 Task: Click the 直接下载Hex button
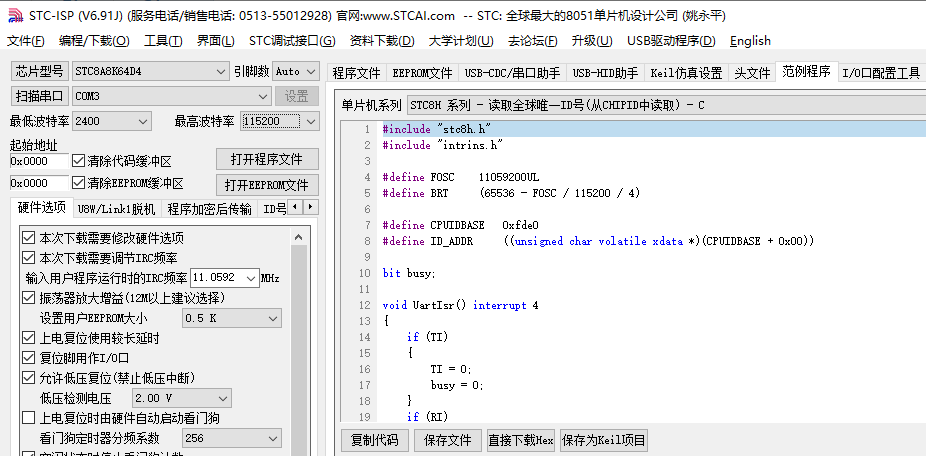520,440
